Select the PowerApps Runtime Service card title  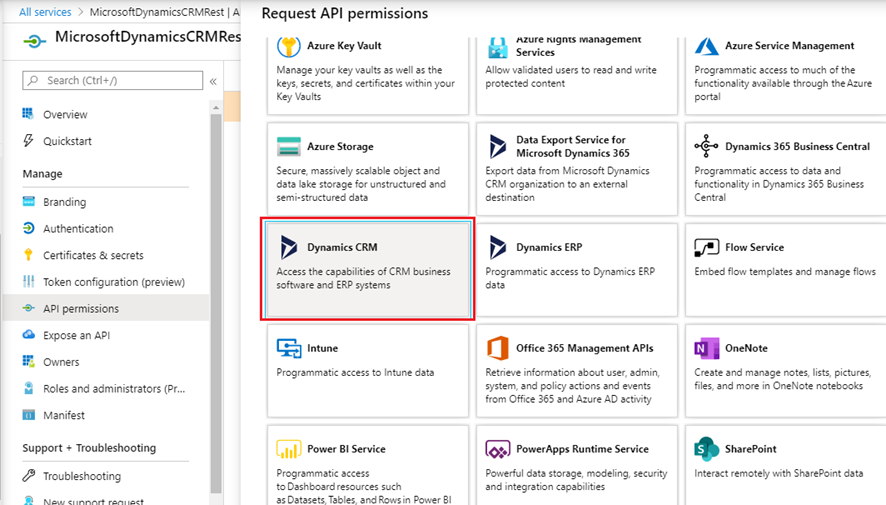pyautogui.click(x=582, y=449)
